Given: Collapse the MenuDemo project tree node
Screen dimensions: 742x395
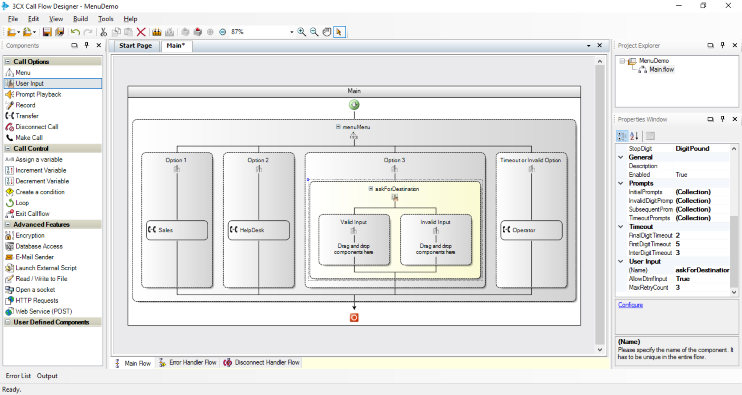Looking at the screenshot, I should click(x=622, y=61).
